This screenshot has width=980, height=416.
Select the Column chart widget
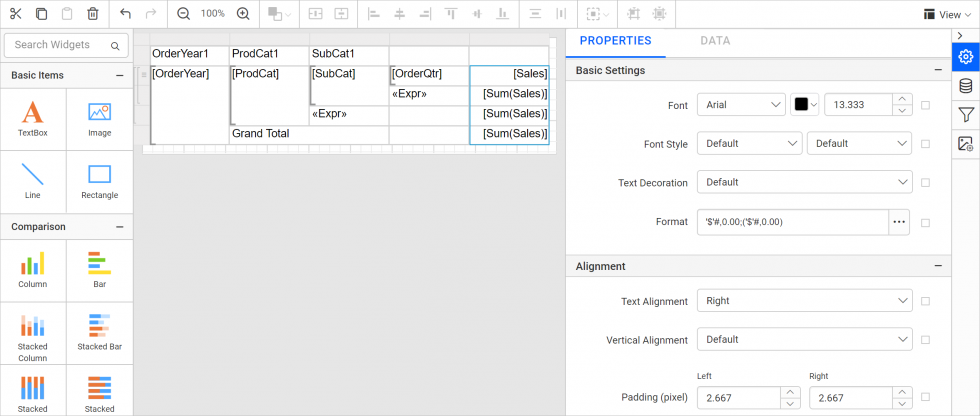tap(32, 270)
